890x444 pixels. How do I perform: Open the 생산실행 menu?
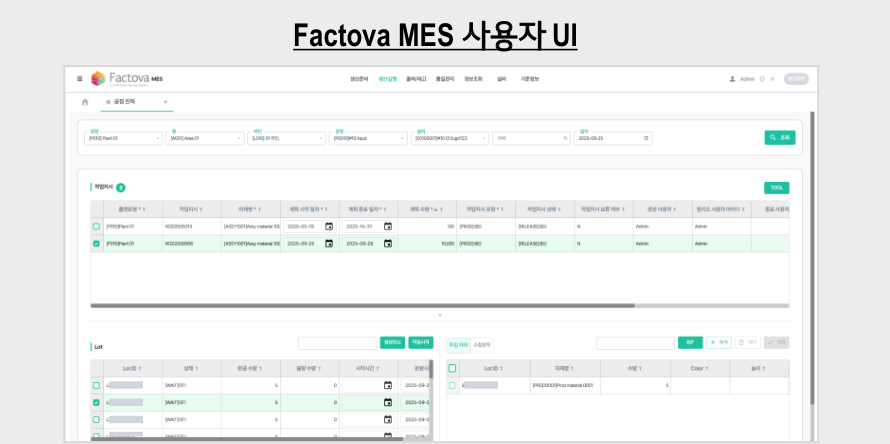(388, 79)
